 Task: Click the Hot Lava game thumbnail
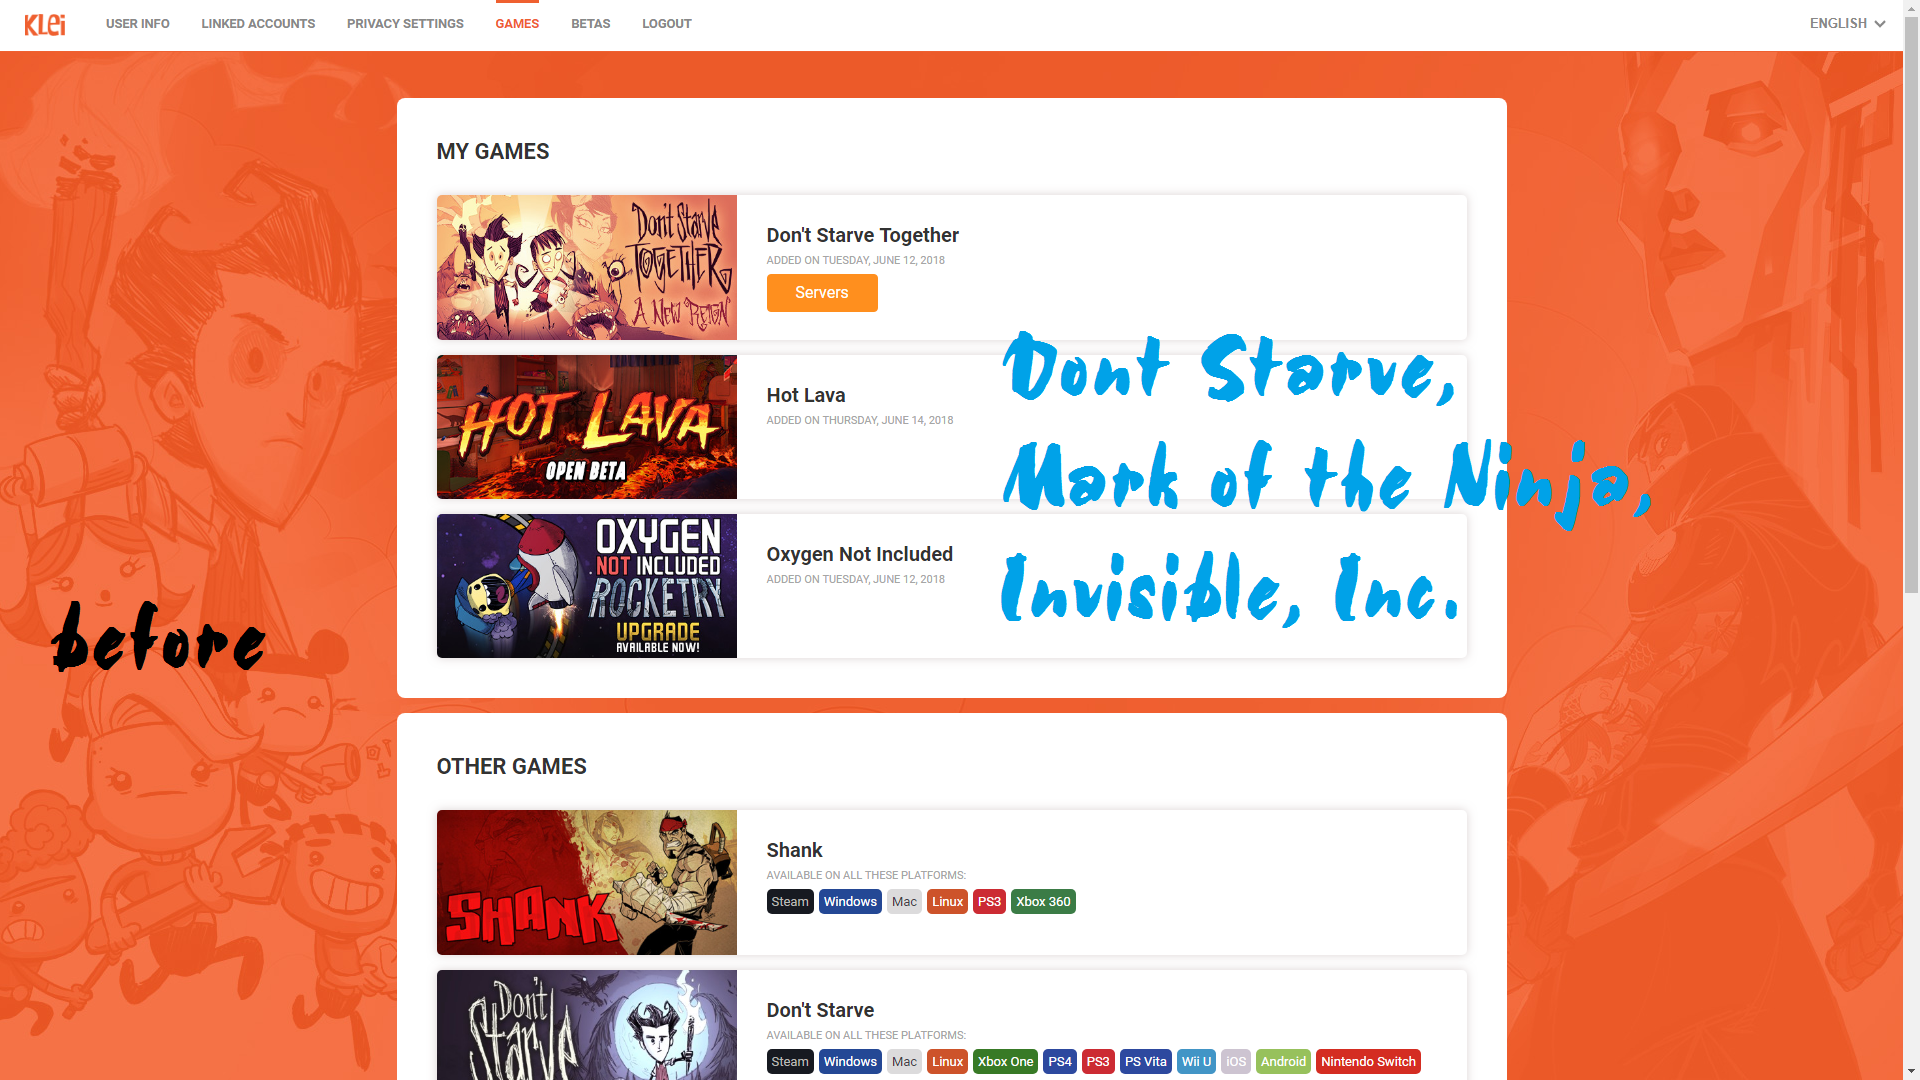pyautogui.click(x=586, y=427)
